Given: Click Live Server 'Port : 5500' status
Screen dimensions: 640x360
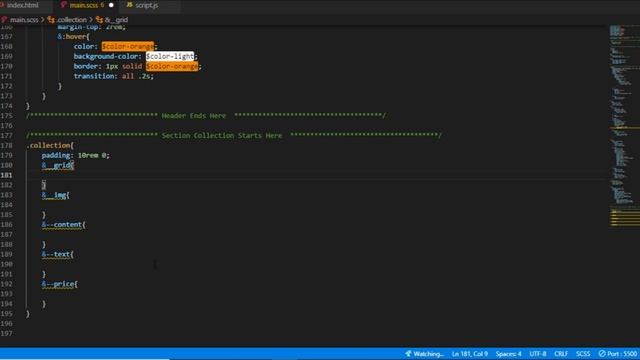Looking at the screenshot, I should coord(618,354).
